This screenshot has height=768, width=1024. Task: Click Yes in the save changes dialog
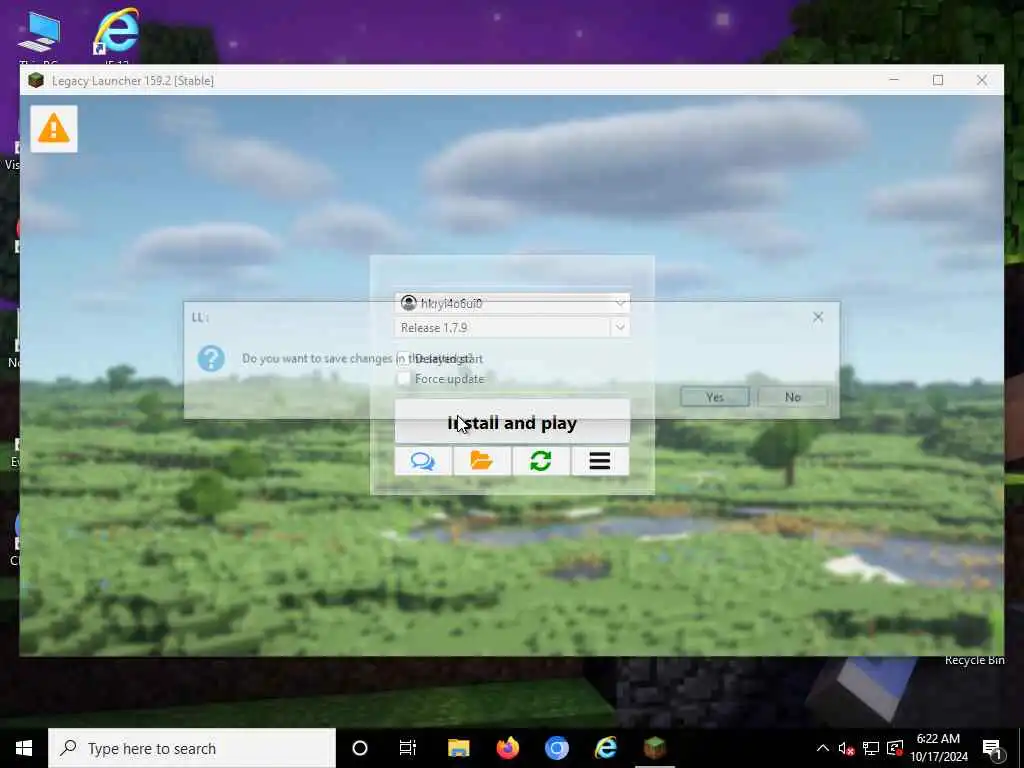(714, 397)
